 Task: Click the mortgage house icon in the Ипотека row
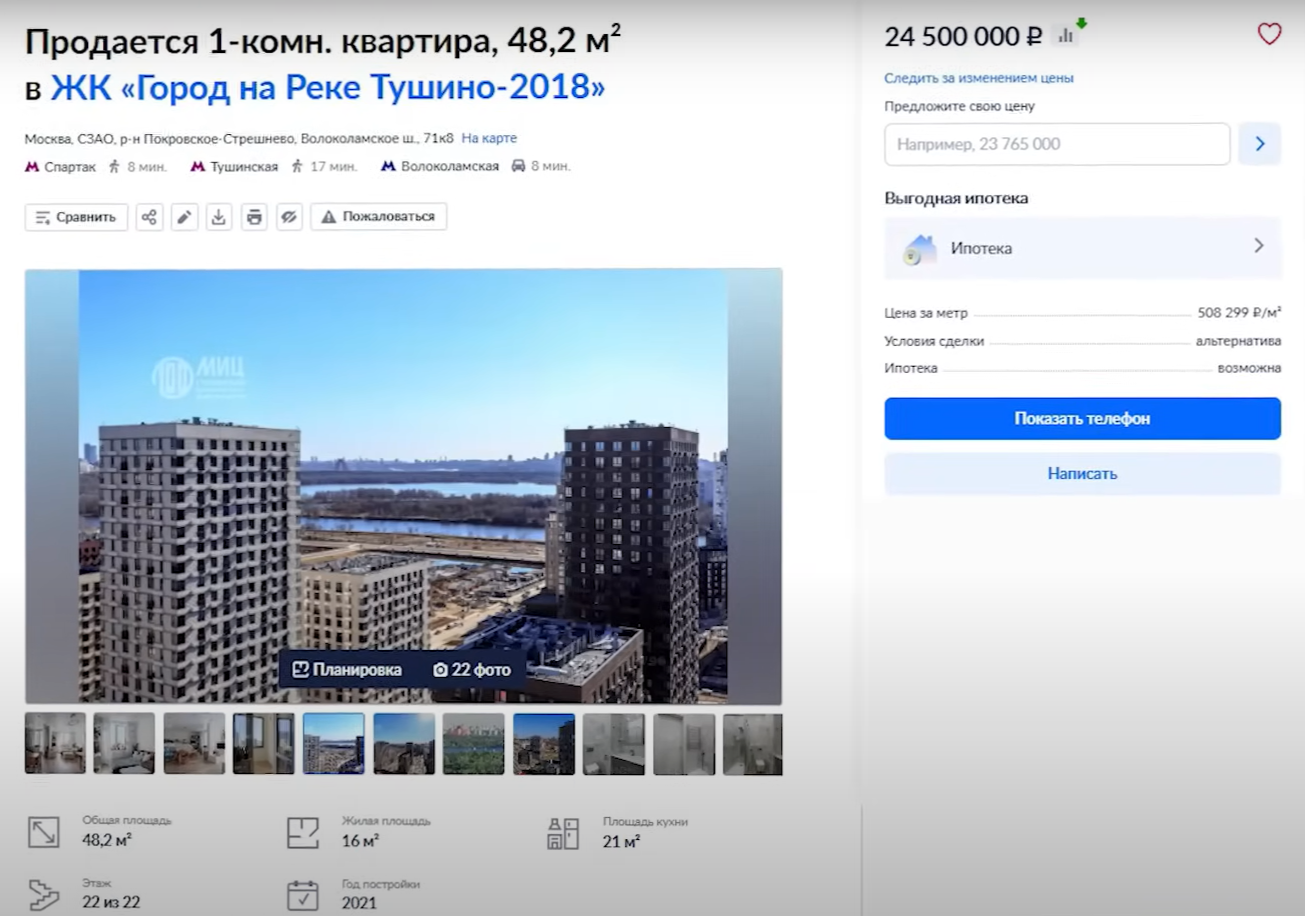[918, 249]
